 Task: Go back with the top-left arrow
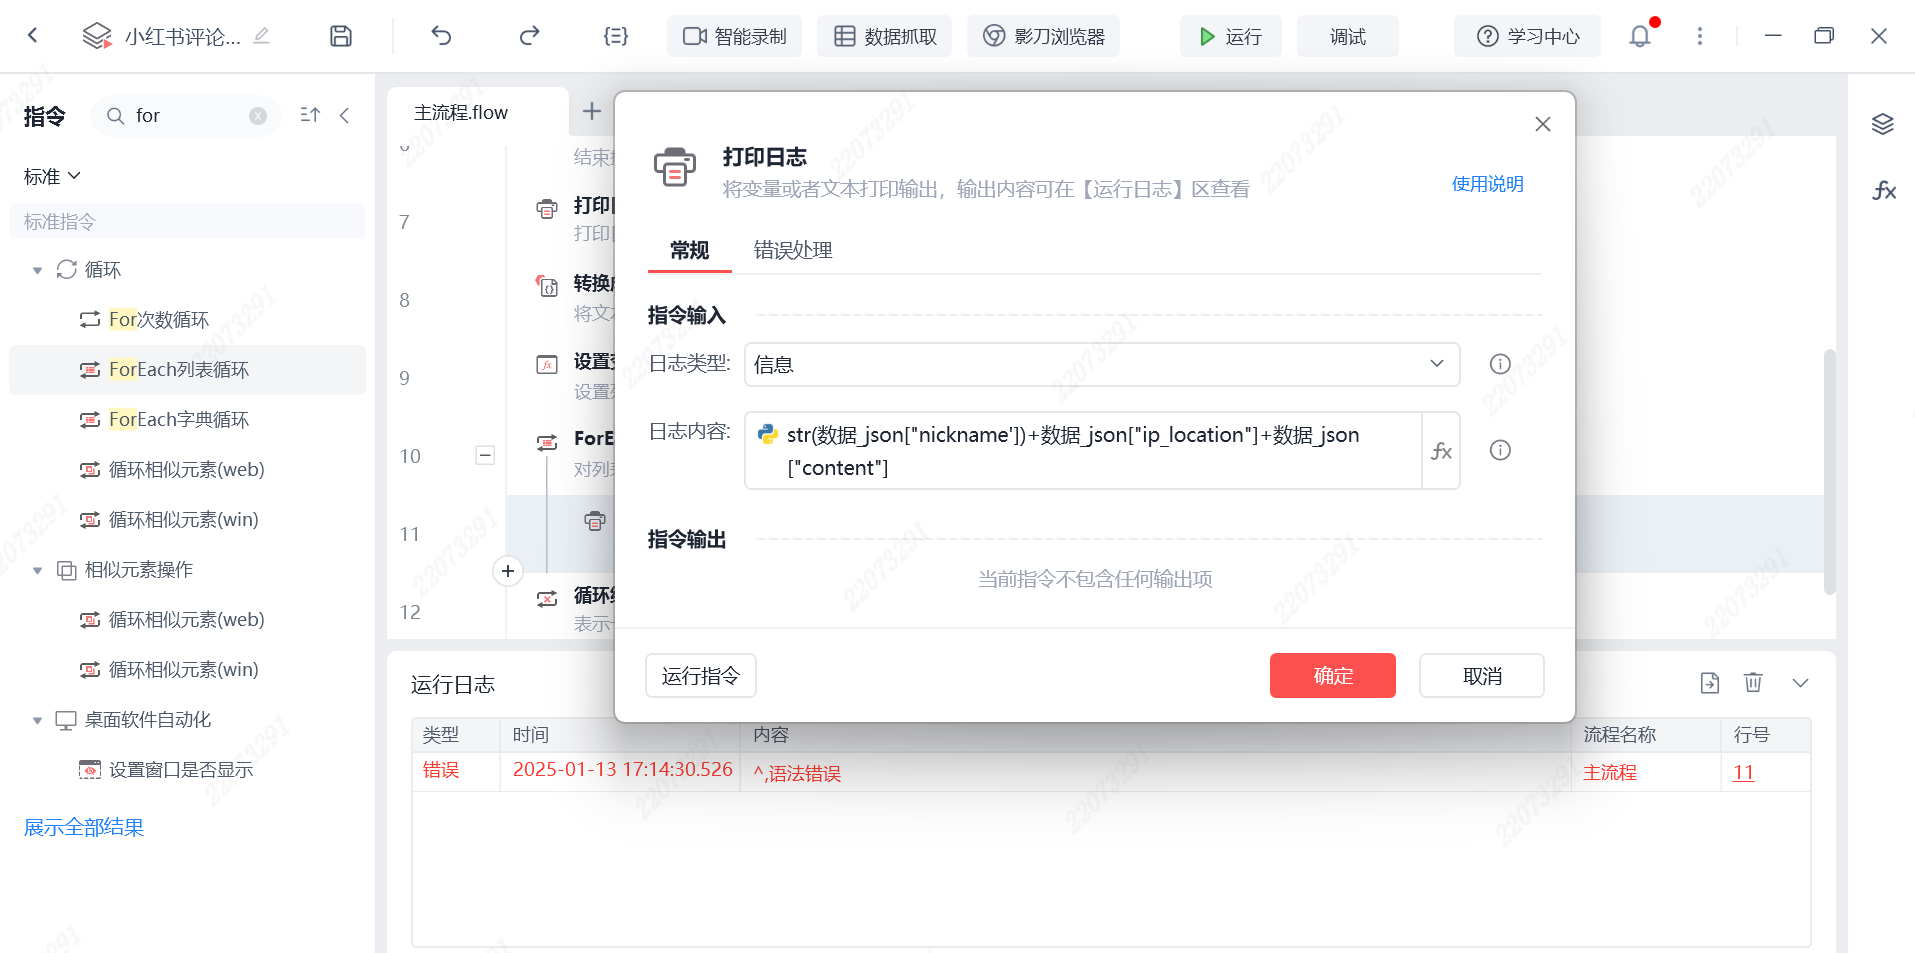click(x=33, y=36)
